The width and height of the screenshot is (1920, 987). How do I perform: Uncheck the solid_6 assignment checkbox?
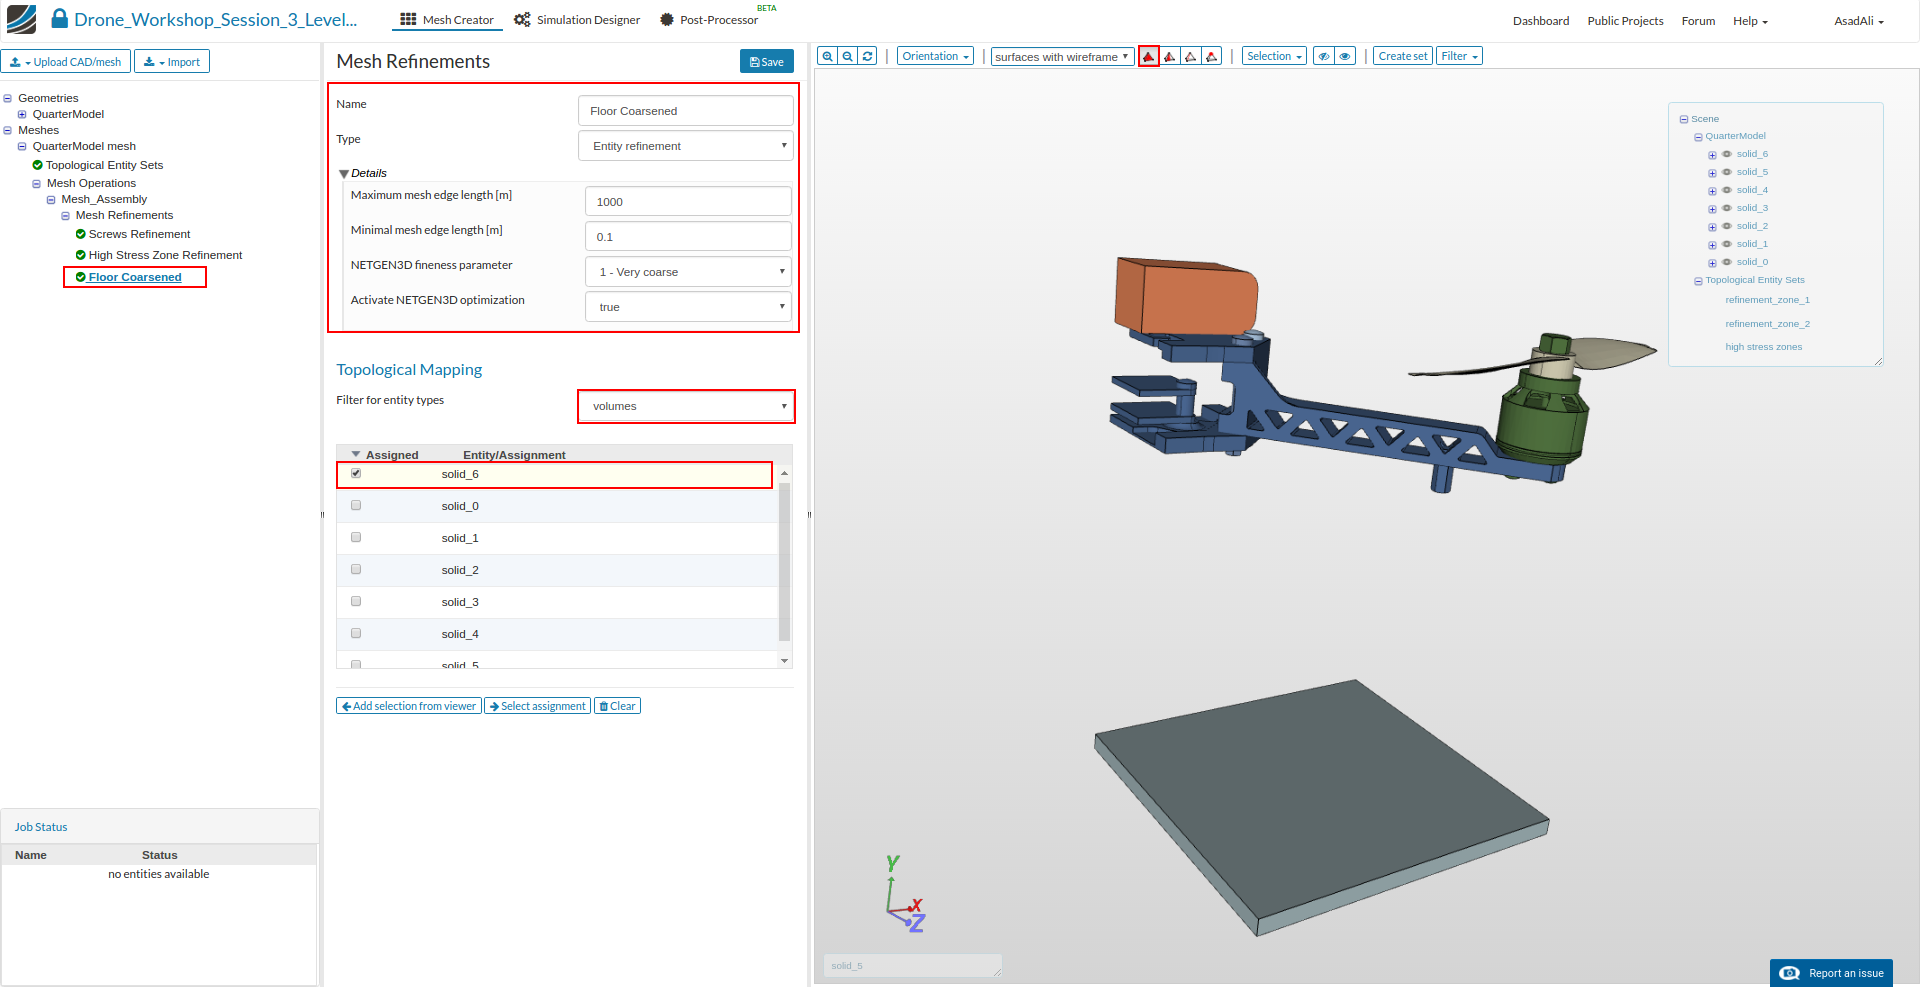[x=356, y=473]
